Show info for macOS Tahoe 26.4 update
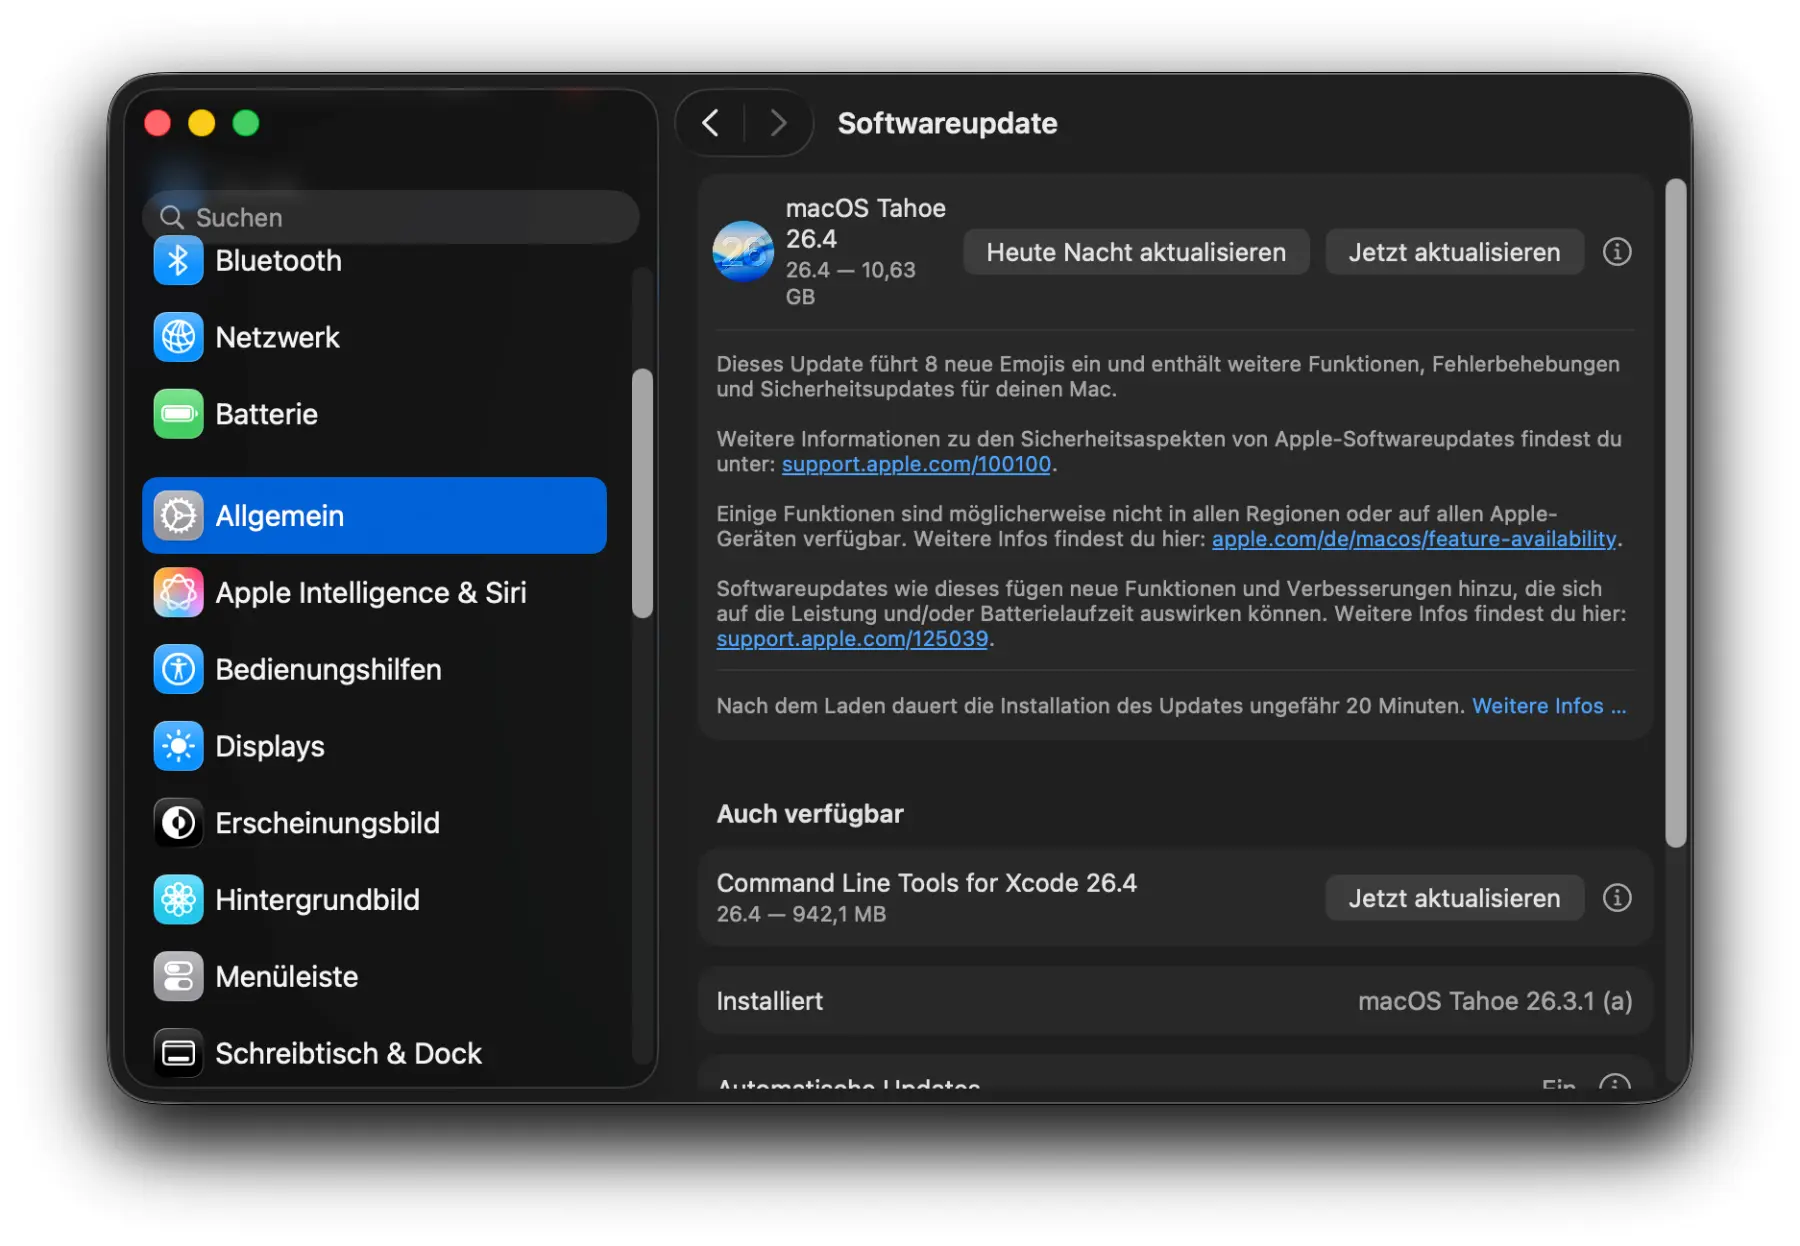 pyautogui.click(x=1616, y=252)
